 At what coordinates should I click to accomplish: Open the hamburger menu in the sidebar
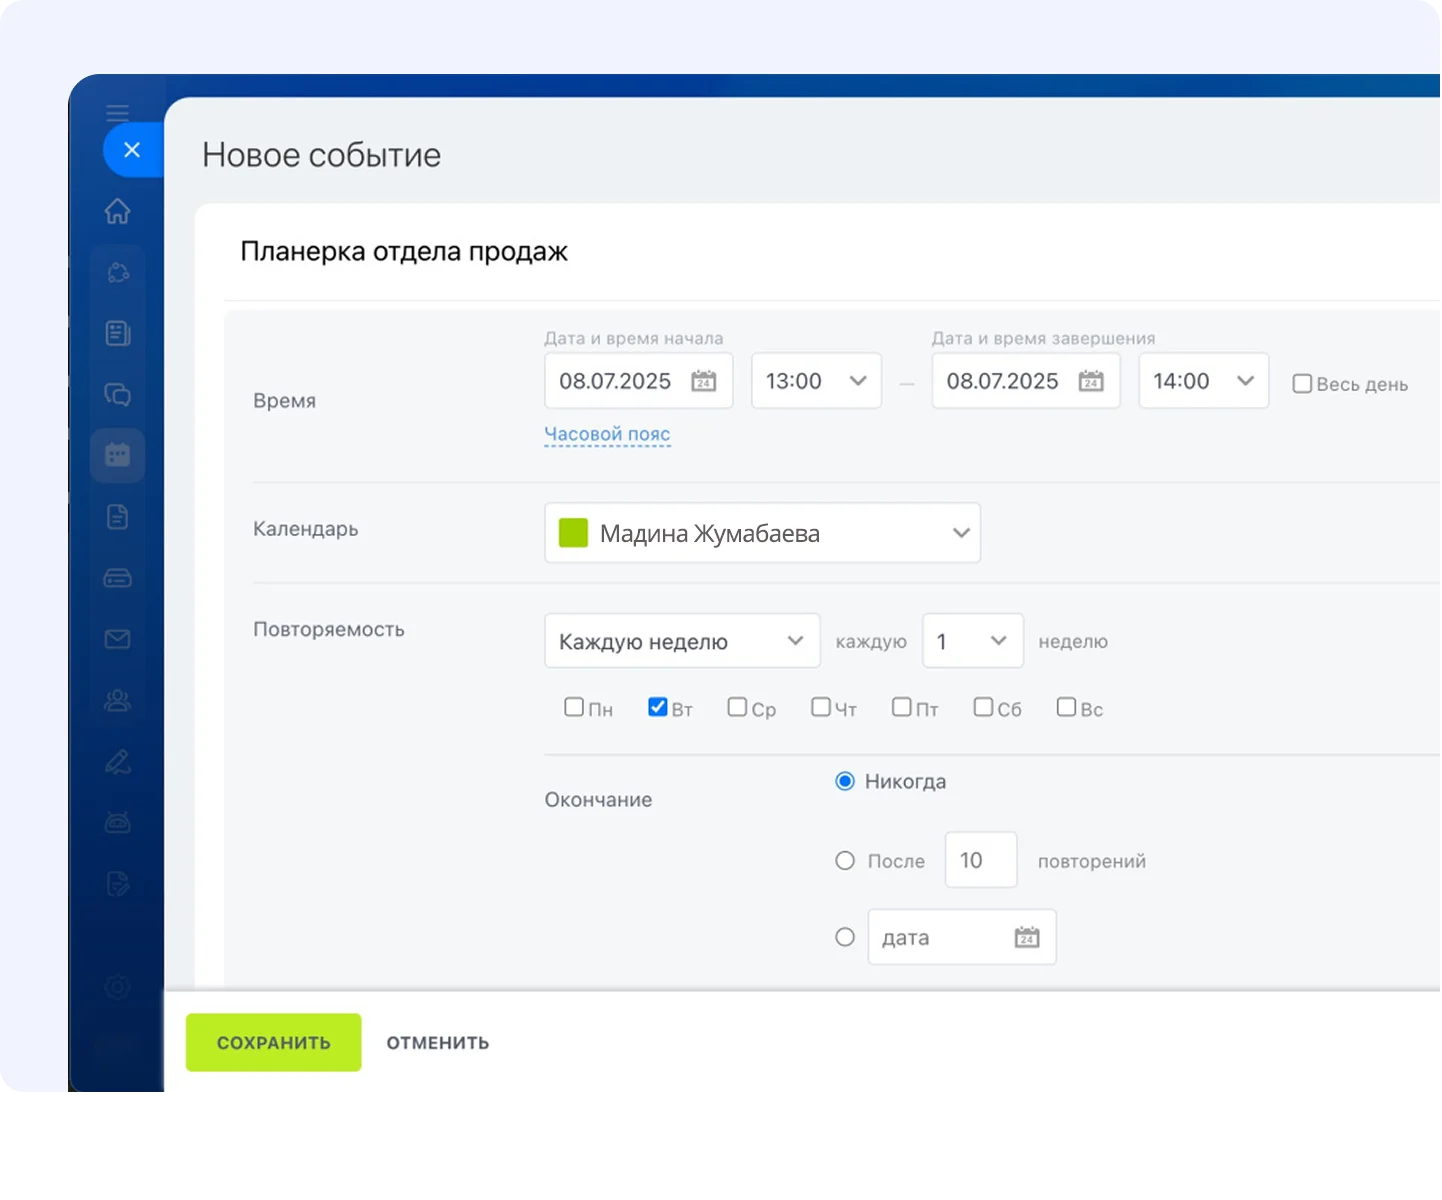pyautogui.click(x=118, y=112)
